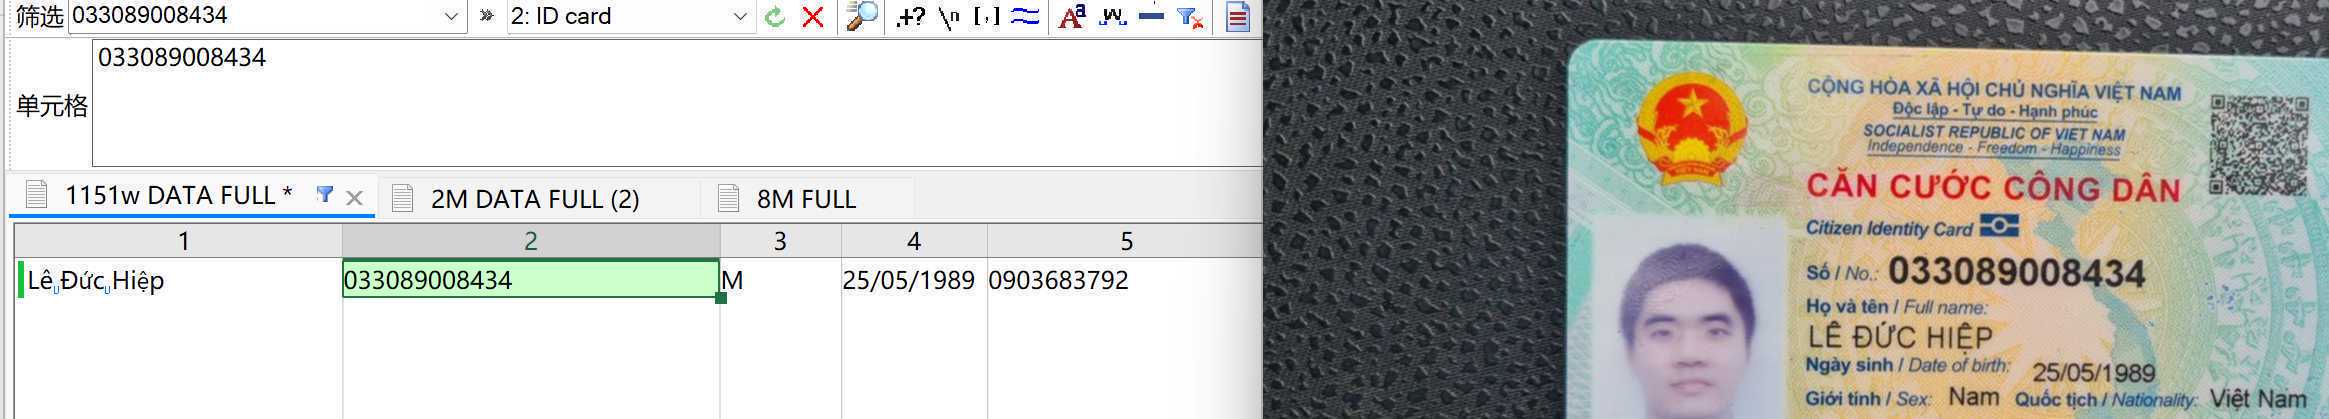This screenshot has width=2329, height=419.
Task: Toggle the case-sensitive 'Aa' option
Action: (x=1072, y=16)
